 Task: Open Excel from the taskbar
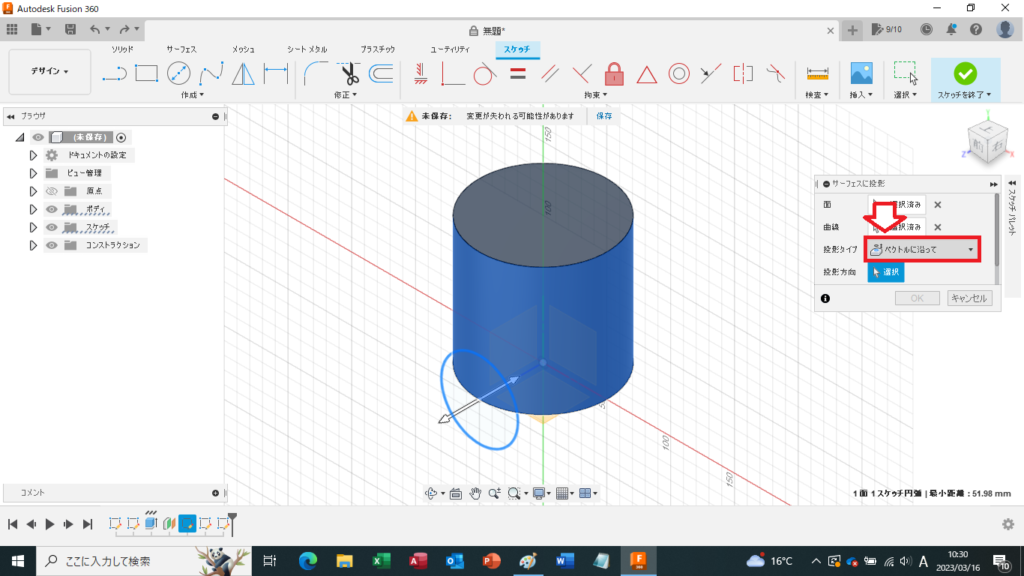[381, 561]
